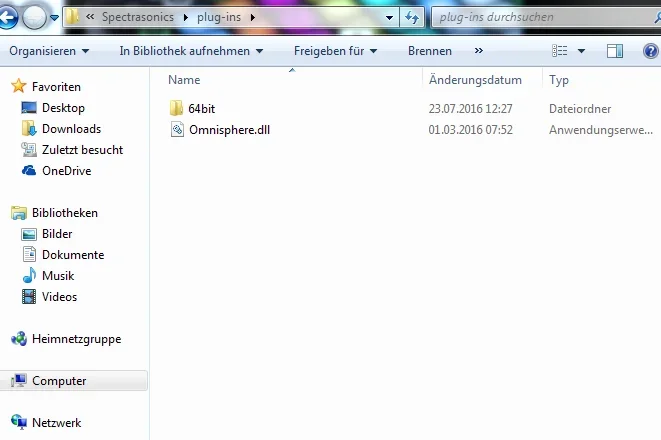Select the 64bit folder icon
661x440 pixels.
176,108
